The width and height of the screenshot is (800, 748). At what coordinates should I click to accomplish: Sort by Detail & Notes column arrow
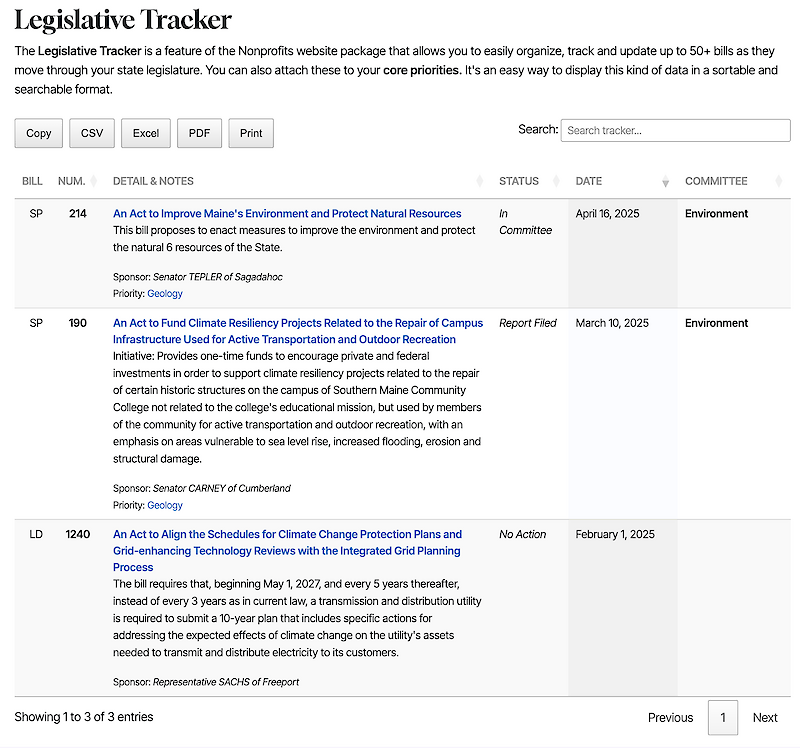coord(480,181)
